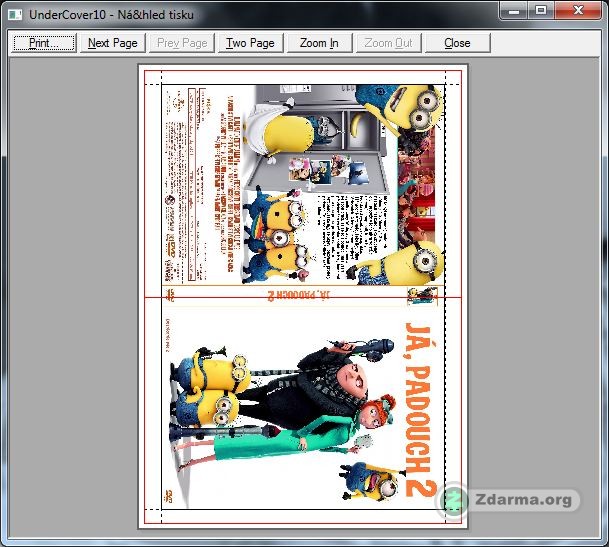The image size is (609, 547).
Task: Zoom In on the print preview
Action: [319, 43]
